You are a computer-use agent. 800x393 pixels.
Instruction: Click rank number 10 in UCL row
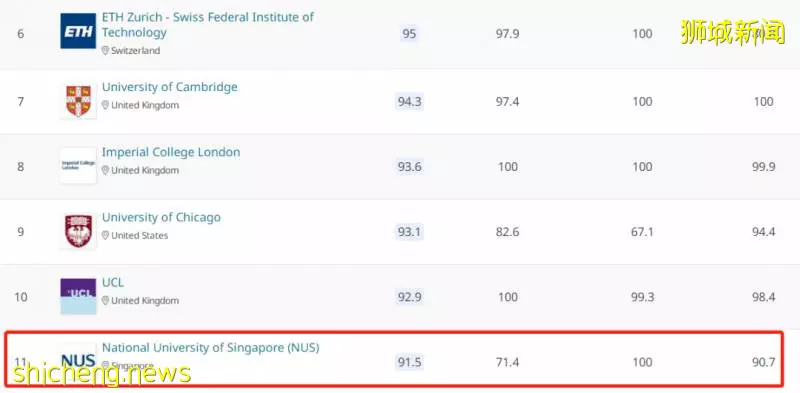click(x=20, y=297)
